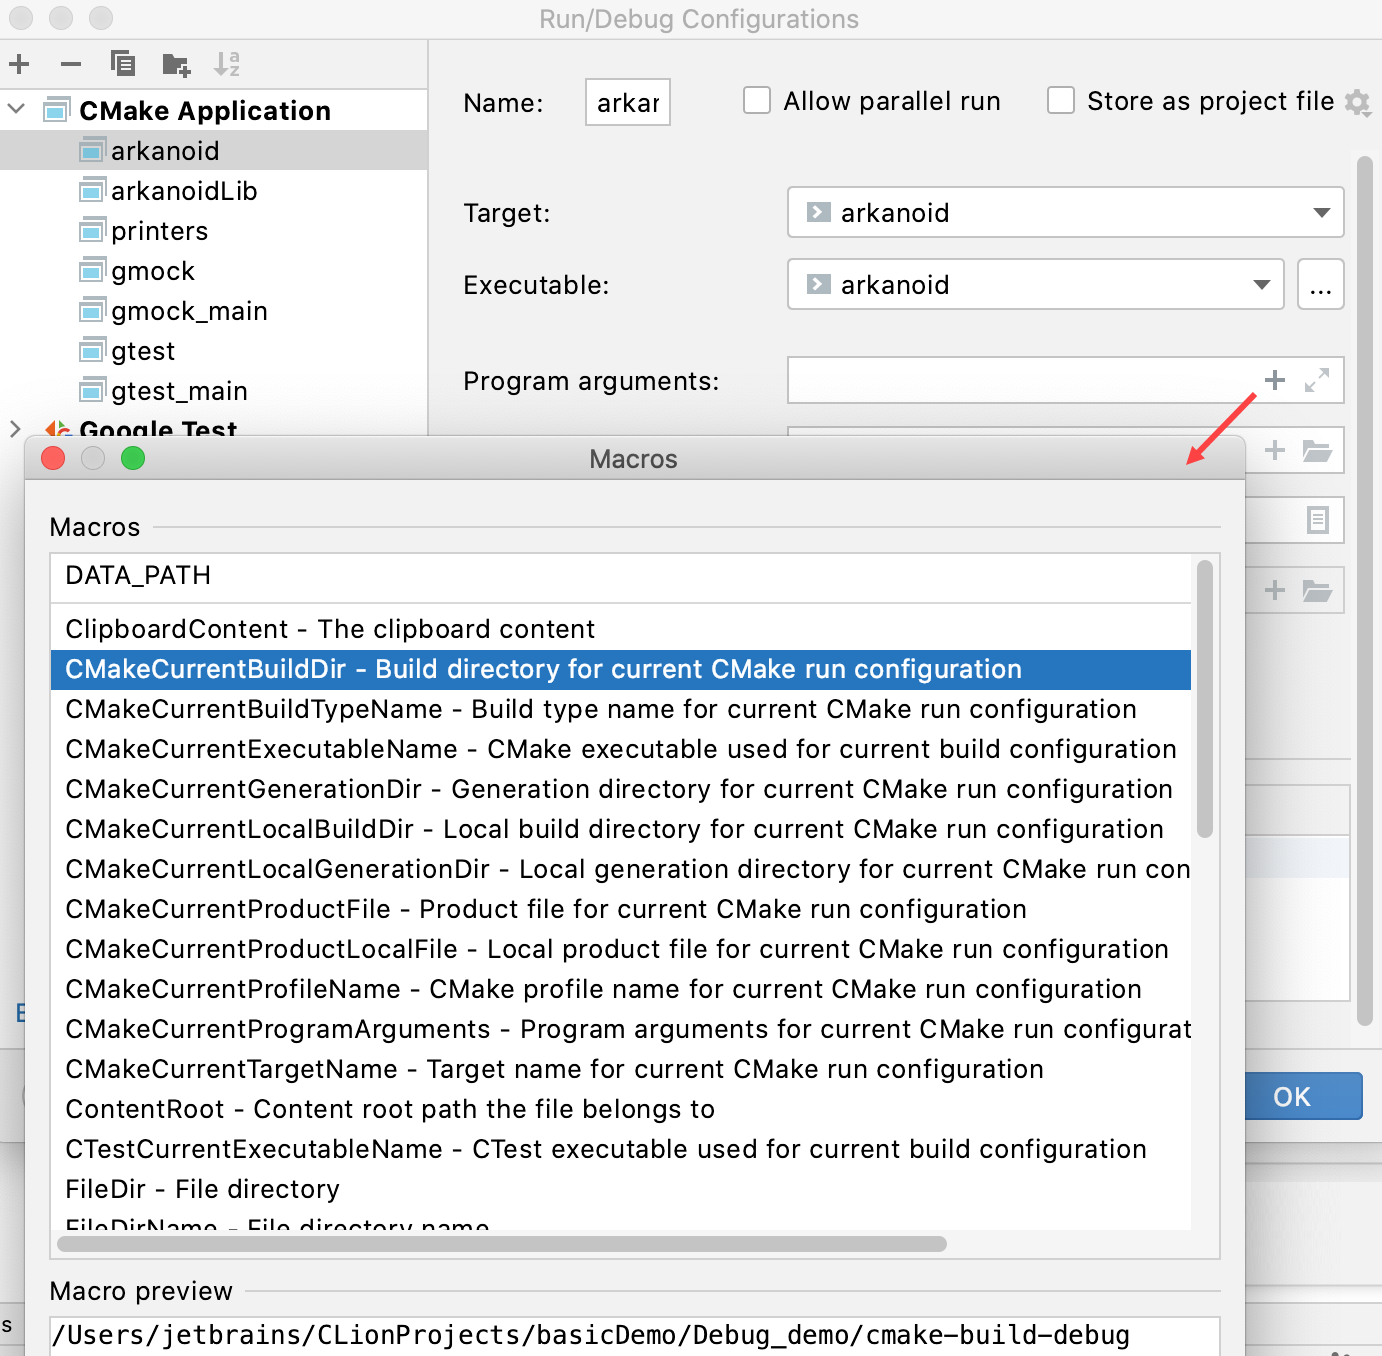Sort configurations alphabetically
This screenshot has width=1382, height=1356.
[x=227, y=63]
